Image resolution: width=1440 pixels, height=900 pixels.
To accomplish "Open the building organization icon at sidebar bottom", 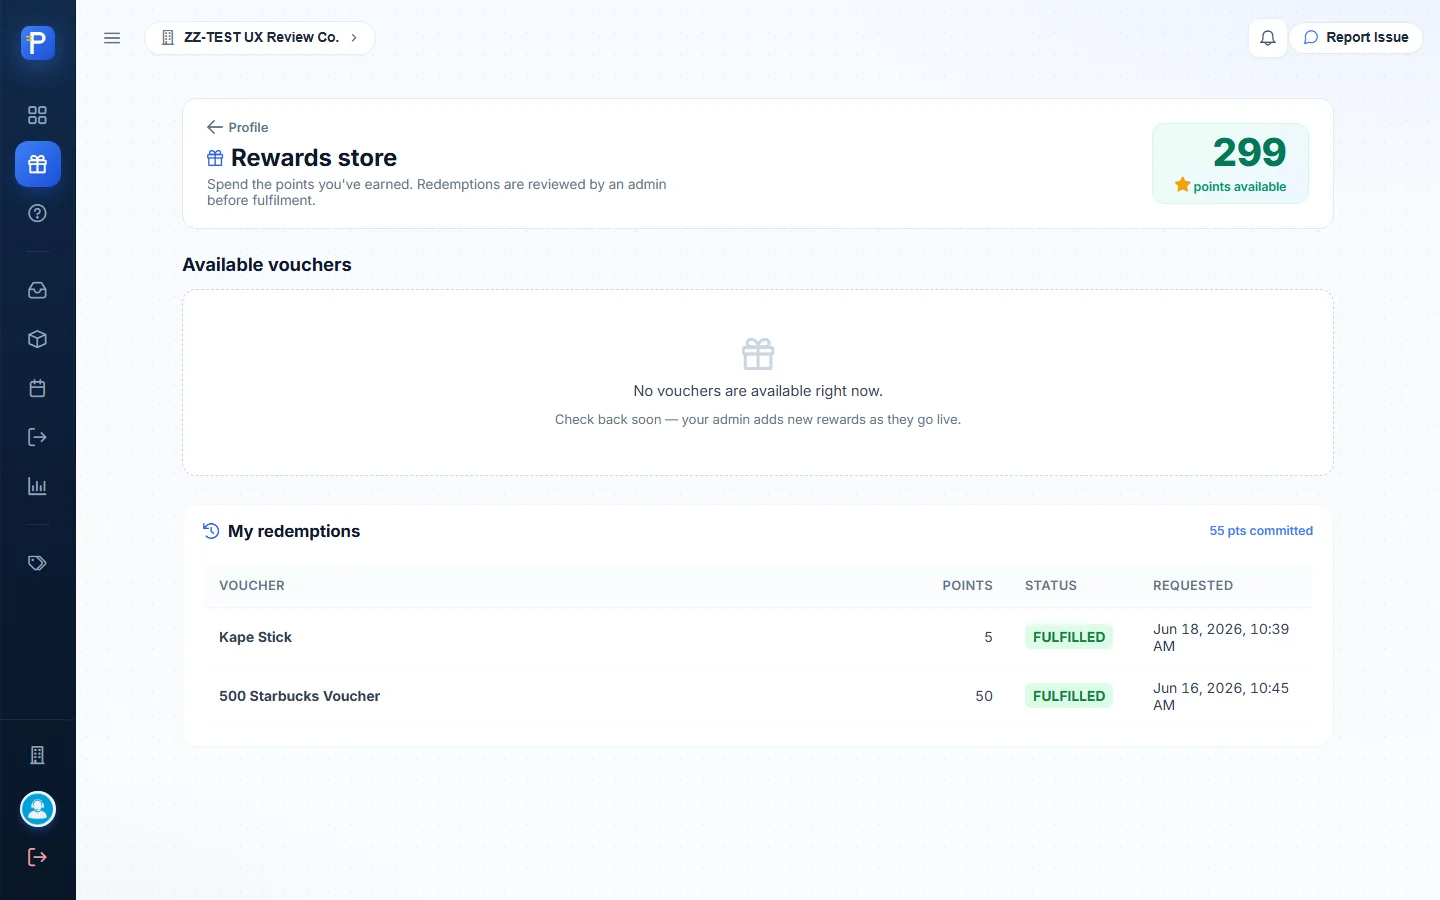I will [37, 755].
